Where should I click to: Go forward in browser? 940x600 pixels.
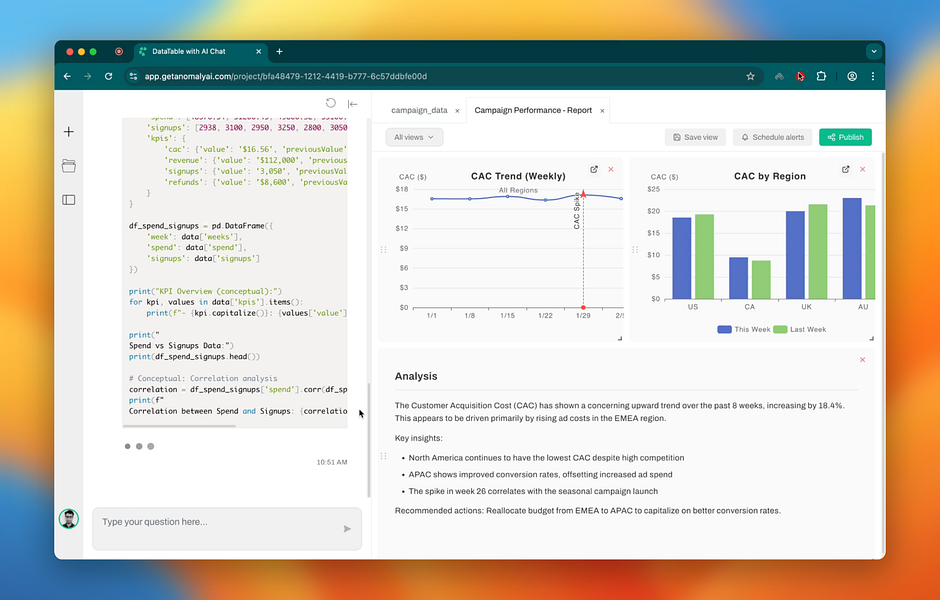click(x=88, y=76)
